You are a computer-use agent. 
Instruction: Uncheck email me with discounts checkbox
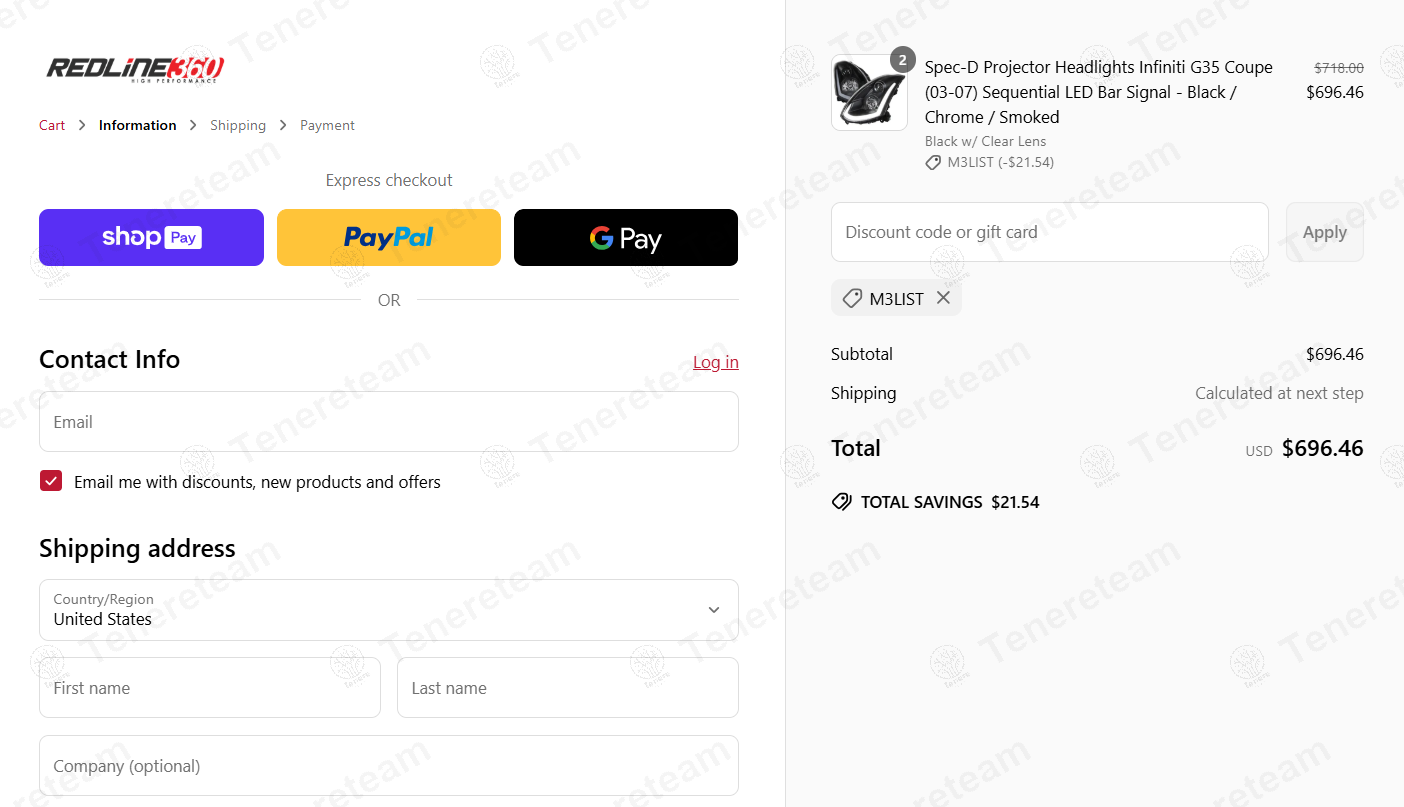coord(51,481)
